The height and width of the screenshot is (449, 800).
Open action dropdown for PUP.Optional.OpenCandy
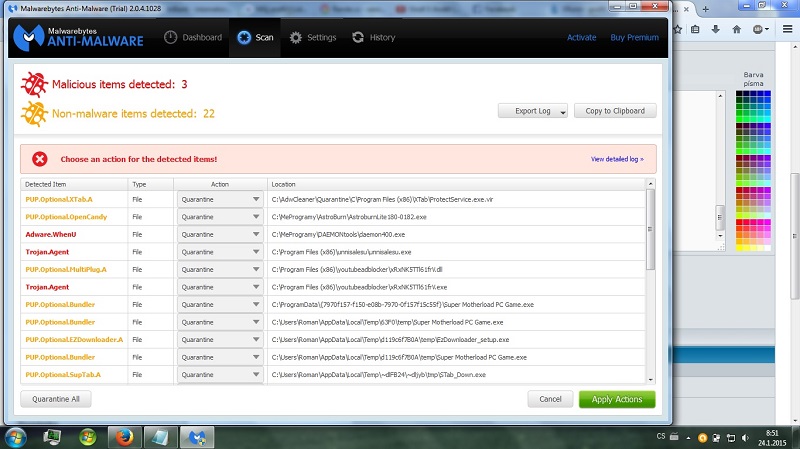tap(220, 217)
